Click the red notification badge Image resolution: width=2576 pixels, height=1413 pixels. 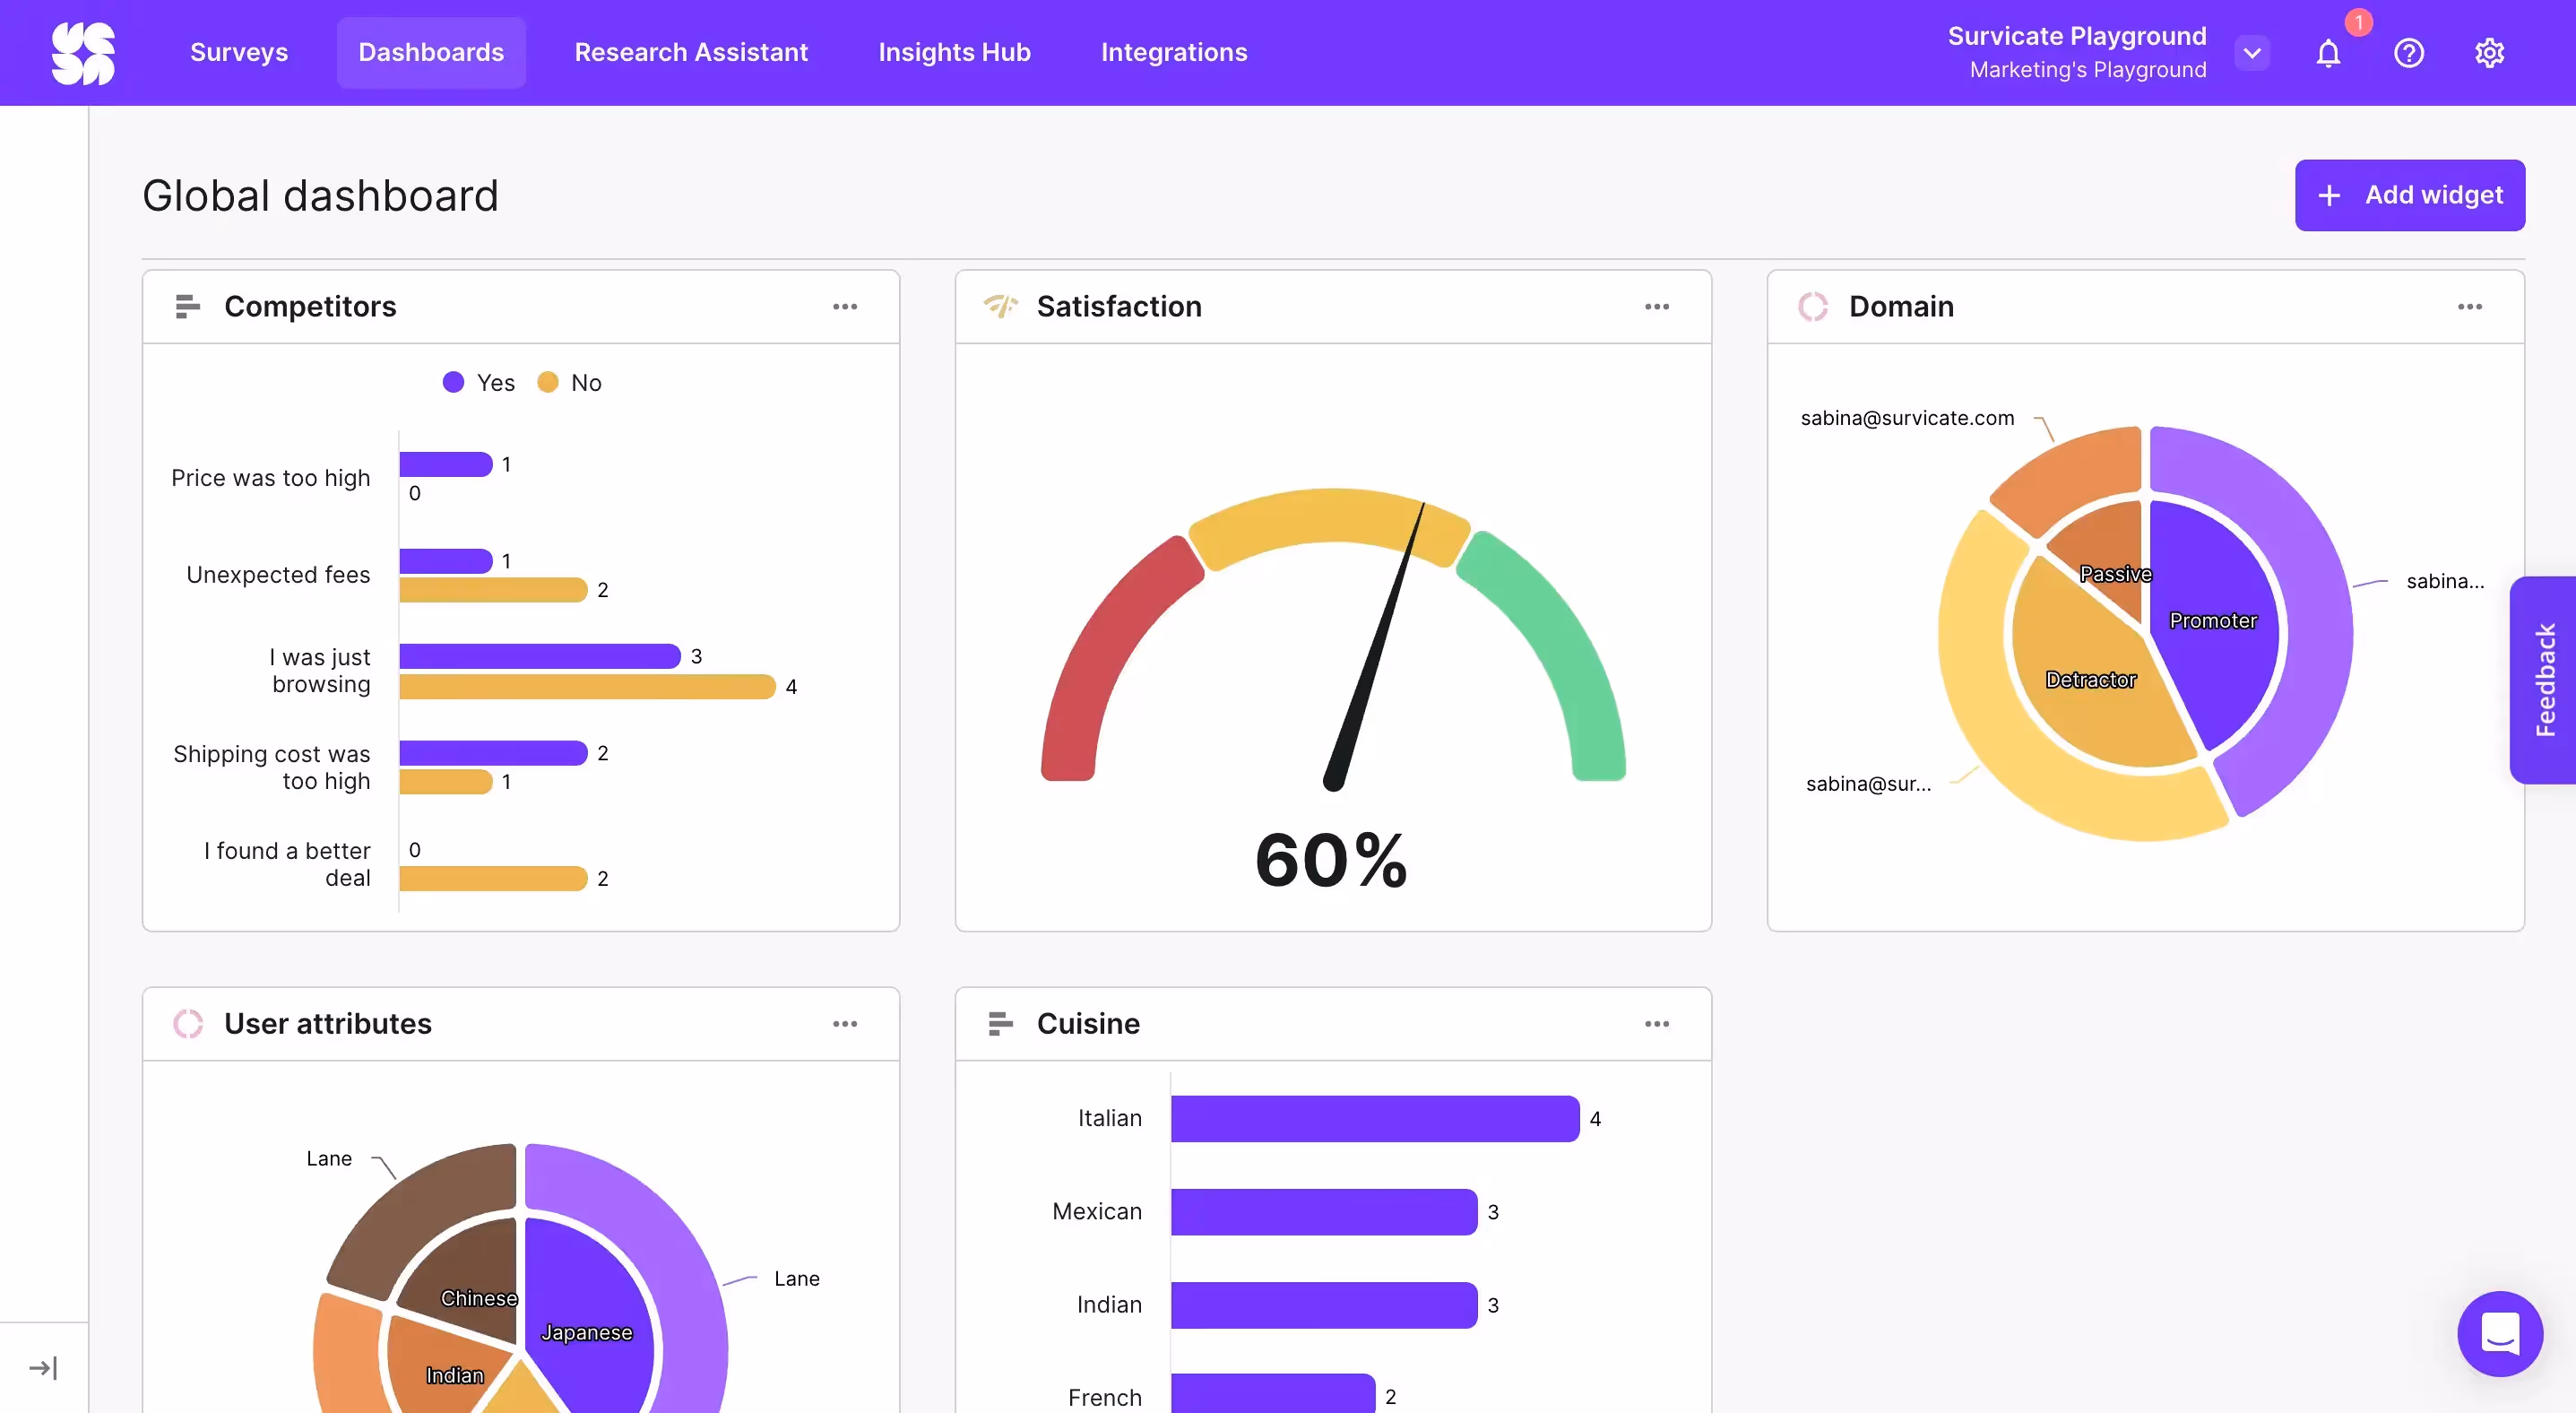point(2358,22)
